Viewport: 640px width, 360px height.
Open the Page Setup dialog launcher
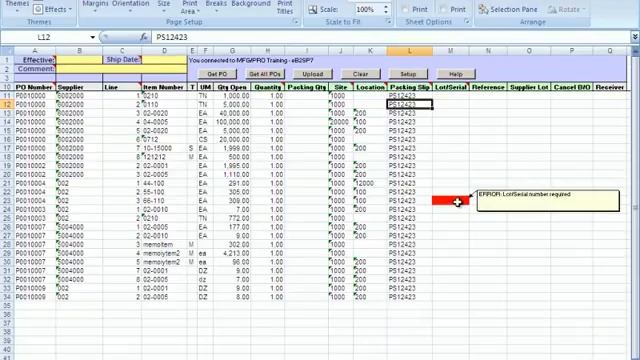click(296, 22)
